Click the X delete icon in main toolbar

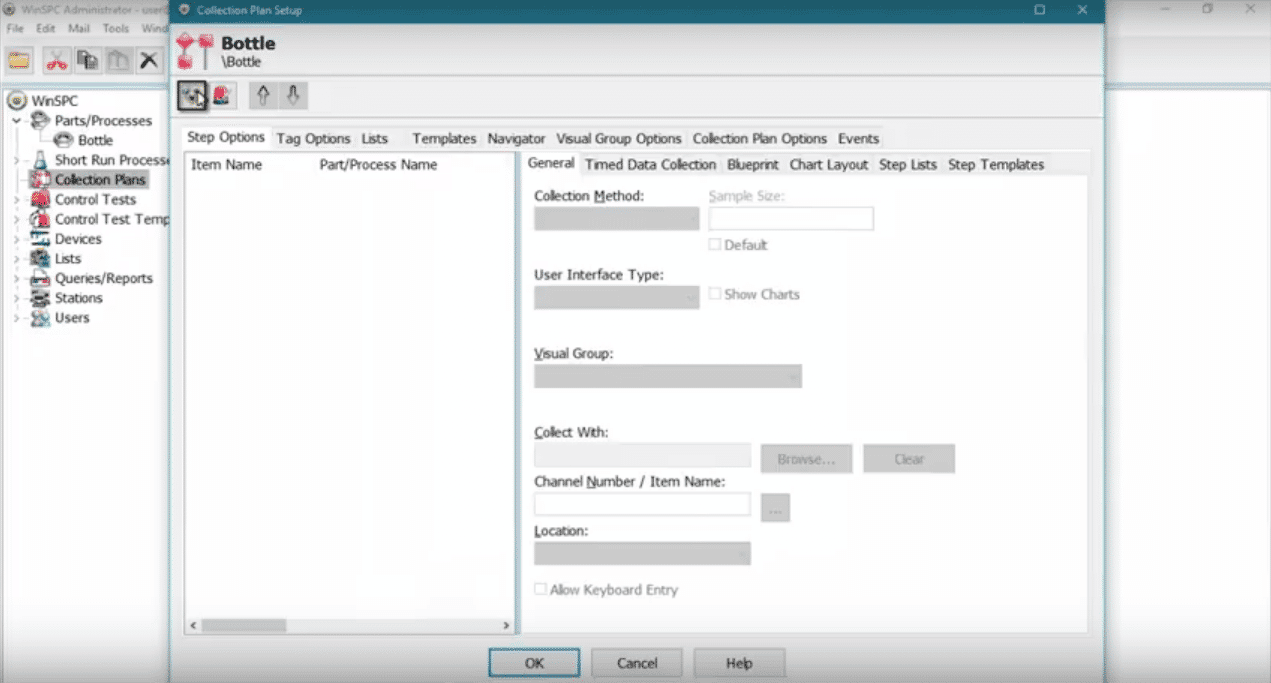[149, 60]
